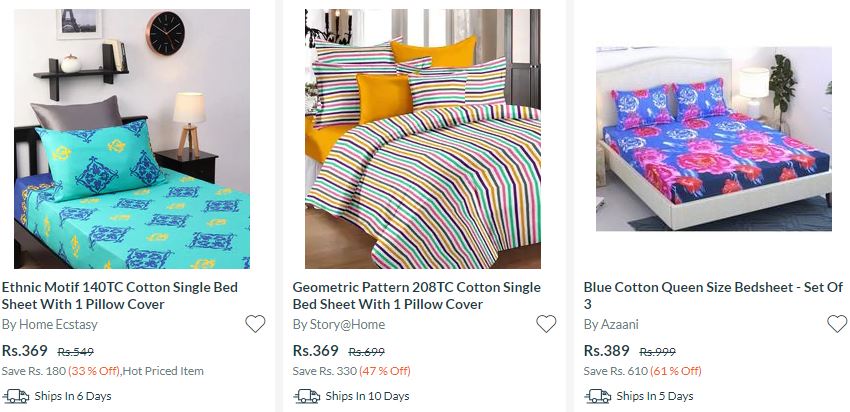Add Ethnic Motif bed sheet to wishlist heart
This screenshot has height=412, width=850.
255,324
